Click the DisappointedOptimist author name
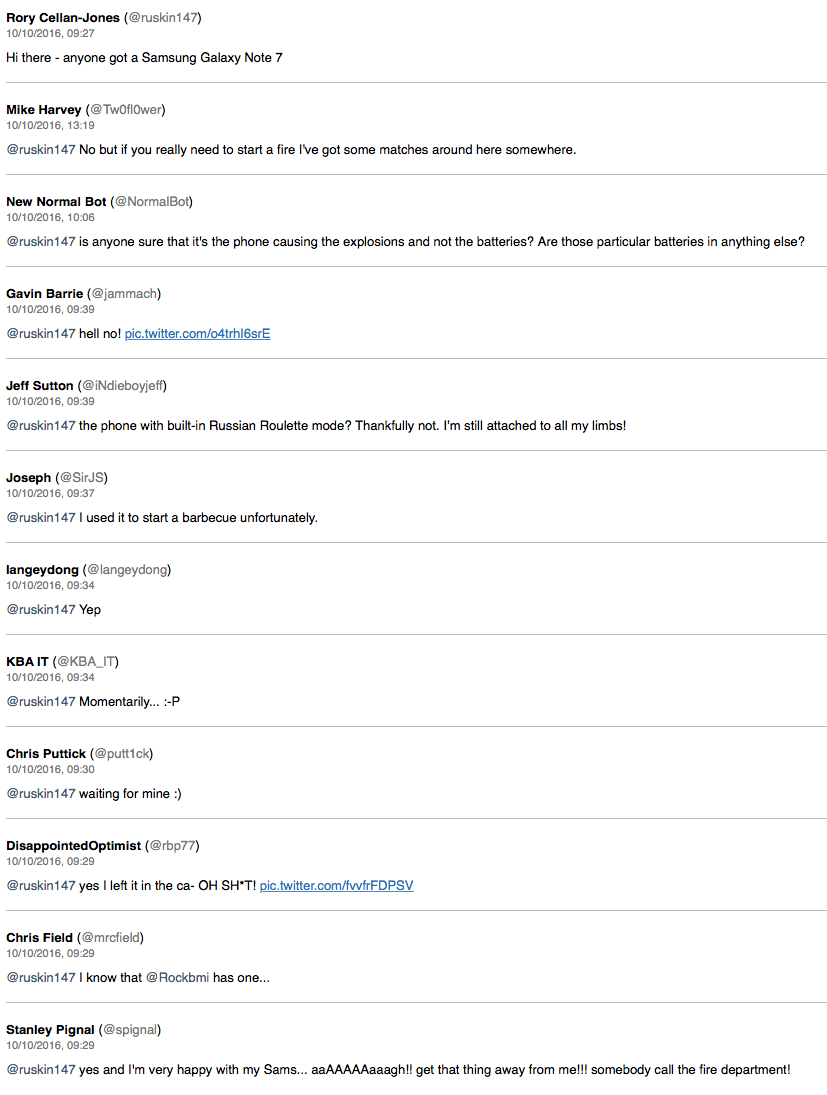 [73, 846]
